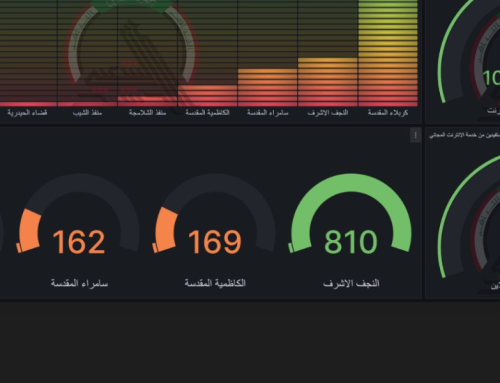This screenshot has height=383, width=500.
Task: Click النجف الاشرف caption under the 810 gauge
Action: click(351, 283)
